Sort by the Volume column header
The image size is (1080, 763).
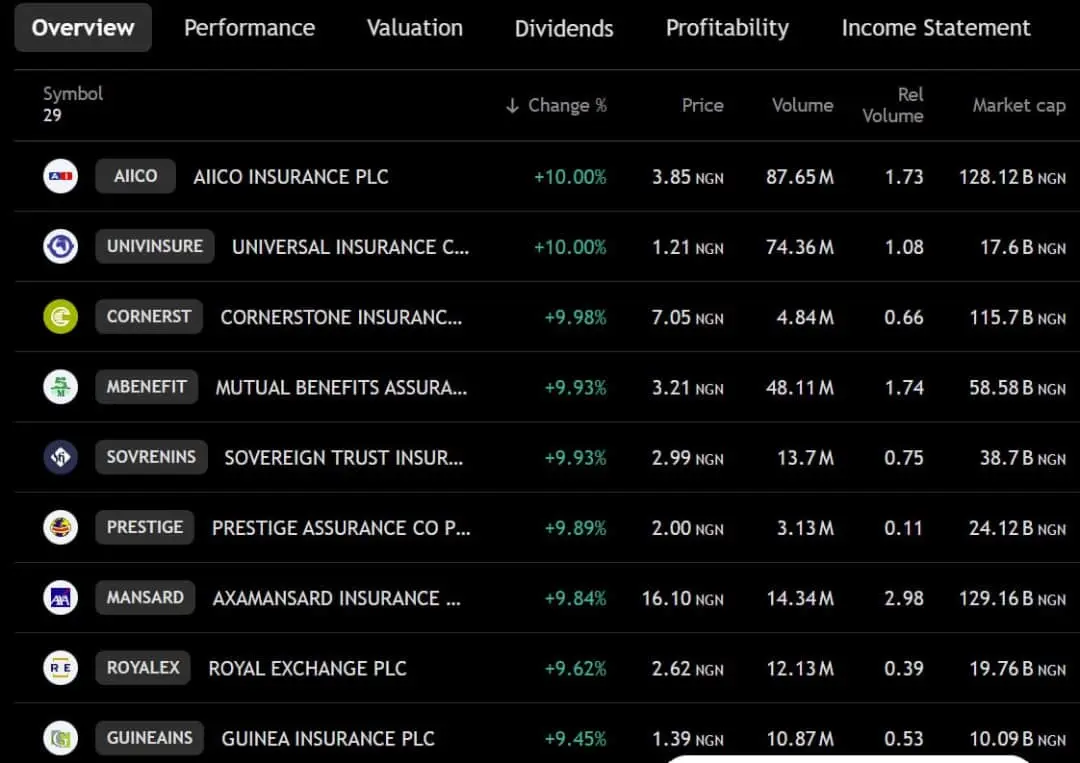click(x=802, y=105)
